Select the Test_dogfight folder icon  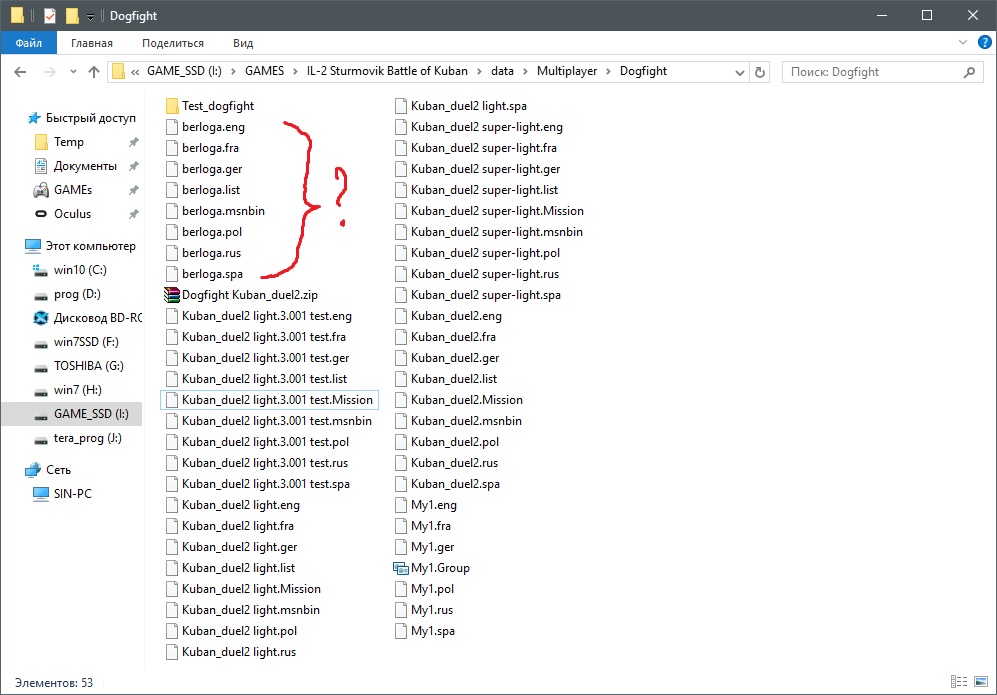(x=172, y=106)
